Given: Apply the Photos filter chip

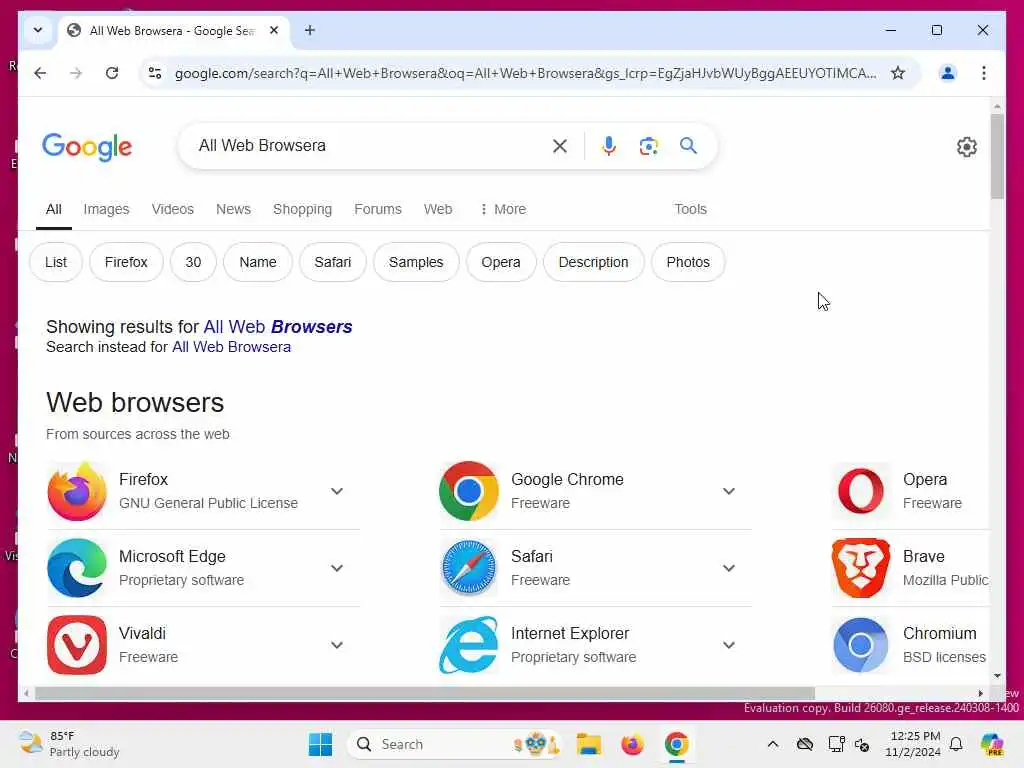Looking at the screenshot, I should [x=688, y=262].
